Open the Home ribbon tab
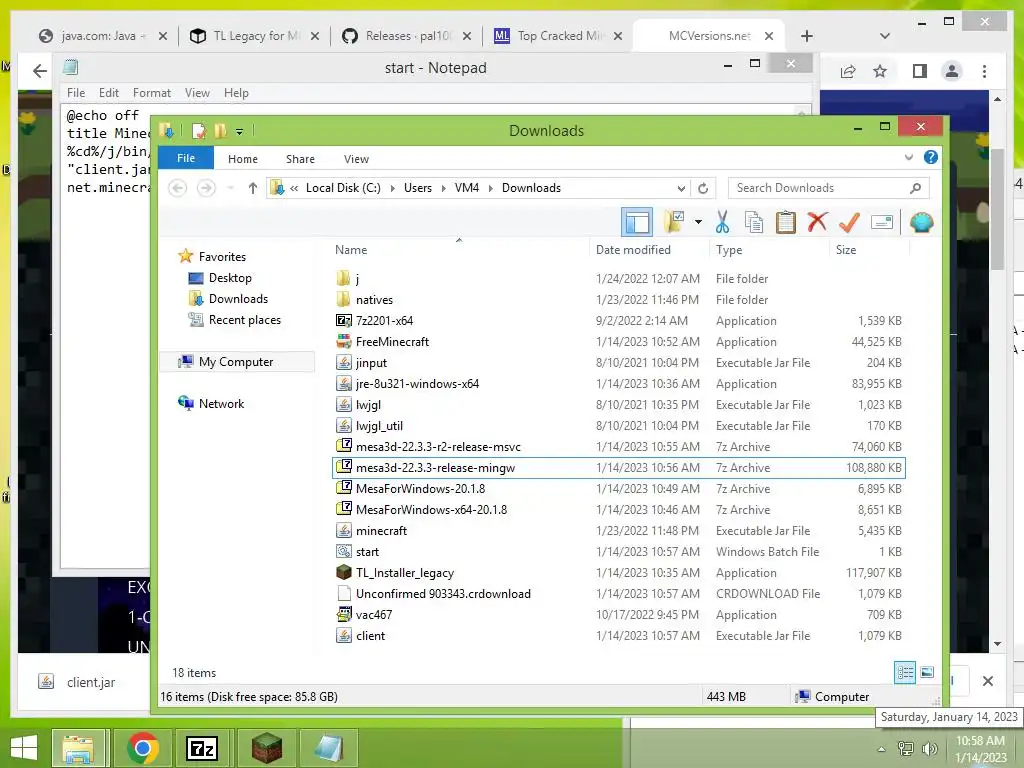The height and width of the screenshot is (768, 1024). 243,159
